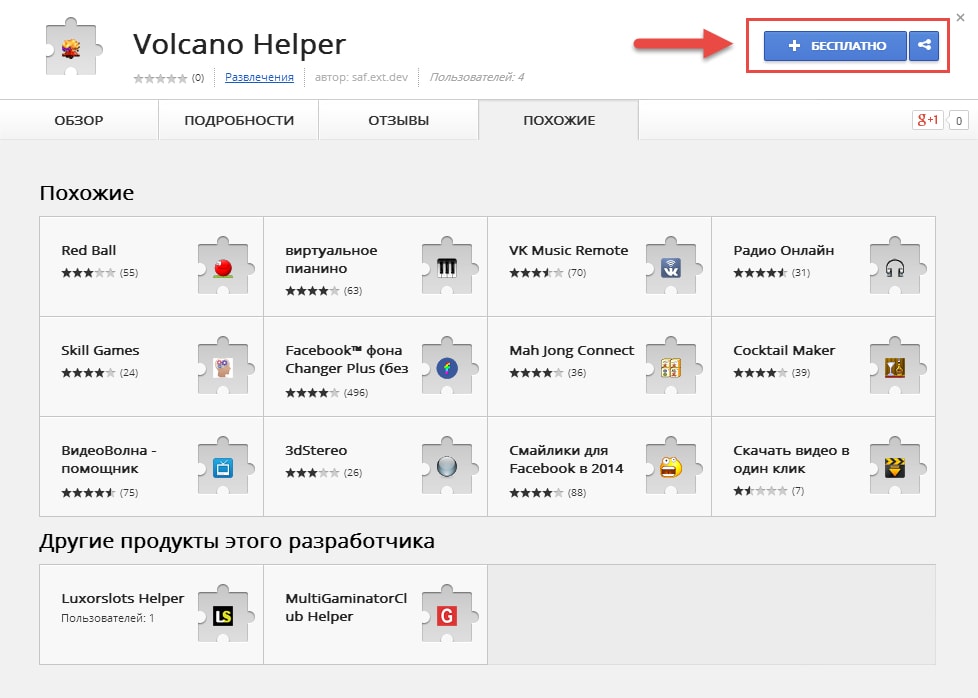Switch to the Обзор tab

click(x=79, y=120)
